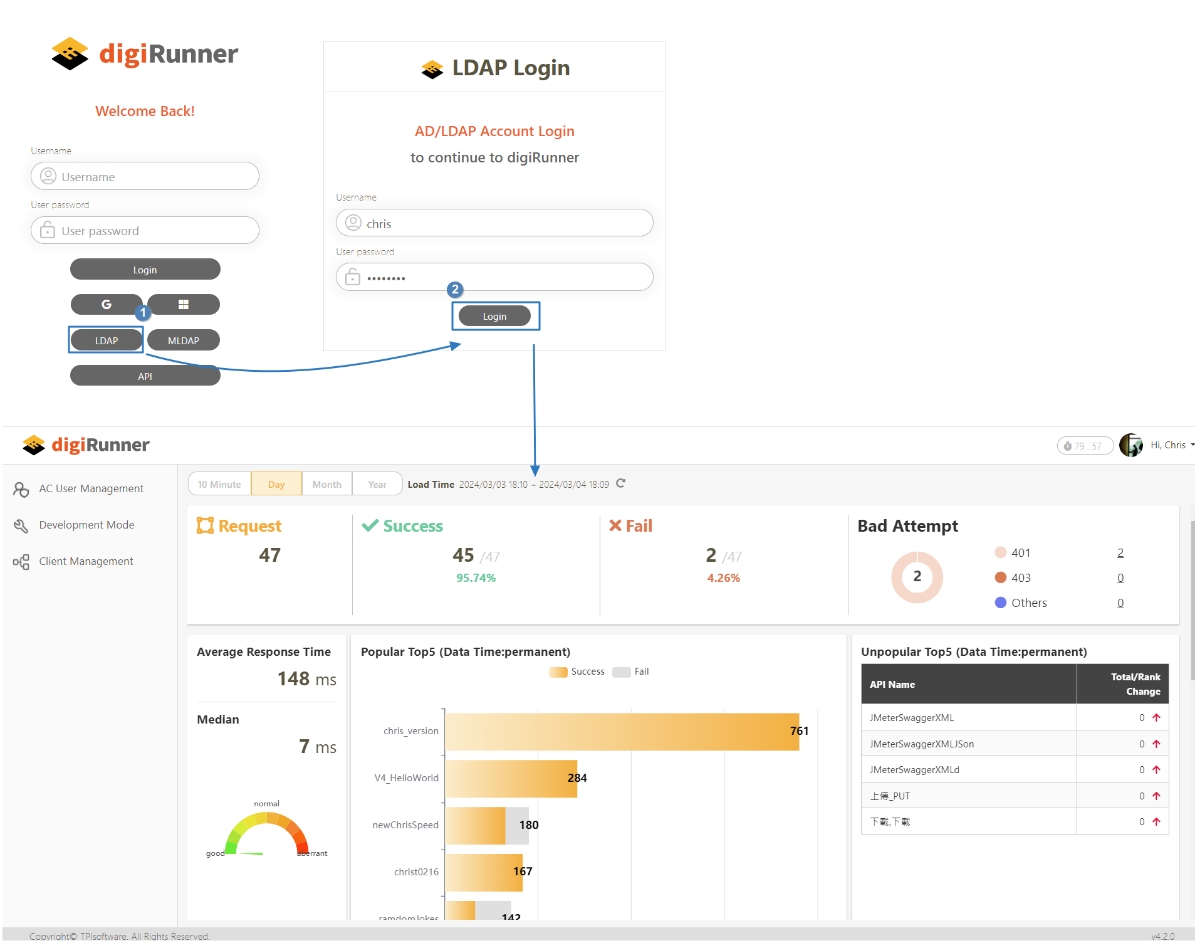Screen dimensions: 1195x943
Task: Click the Client Management sidebar icon
Action: point(21,562)
